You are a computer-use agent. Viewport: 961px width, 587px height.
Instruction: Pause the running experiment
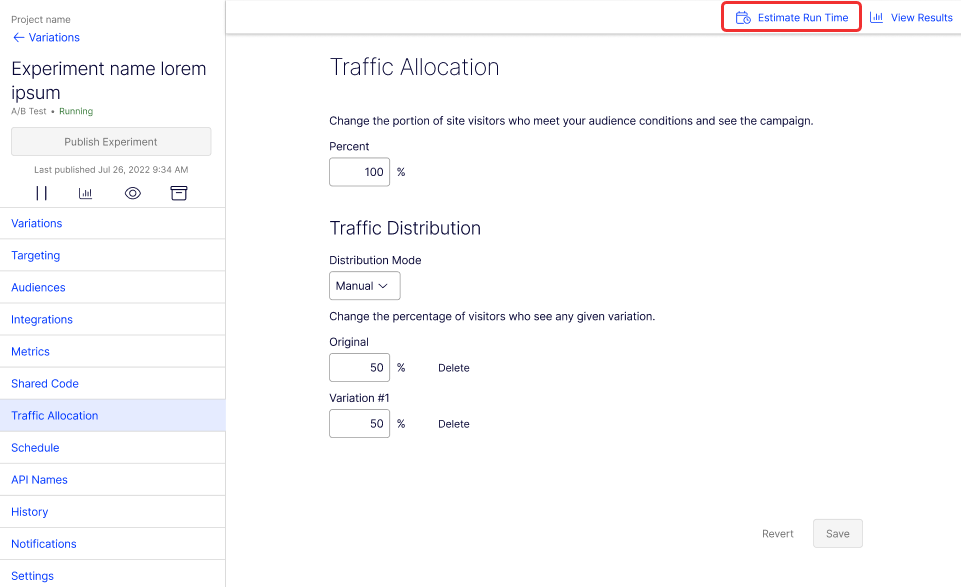click(x=41, y=193)
